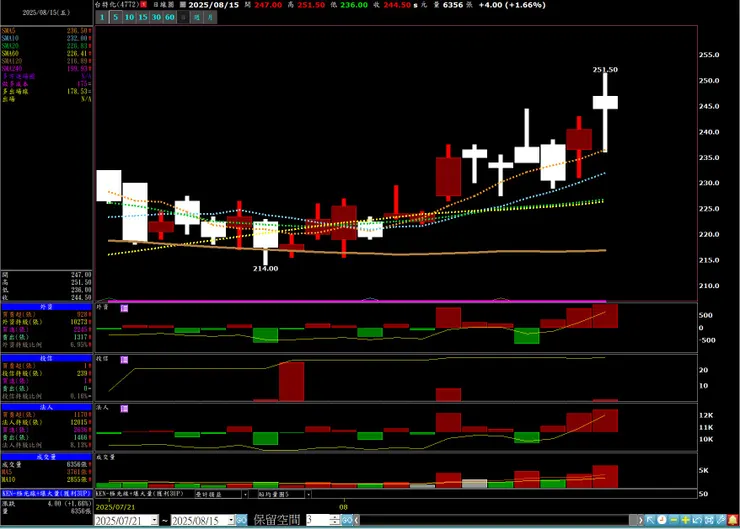Open the end date dropdown 2025/08/15
Viewport: 740px width, 529px height.
pyautogui.click(x=231, y=520)
